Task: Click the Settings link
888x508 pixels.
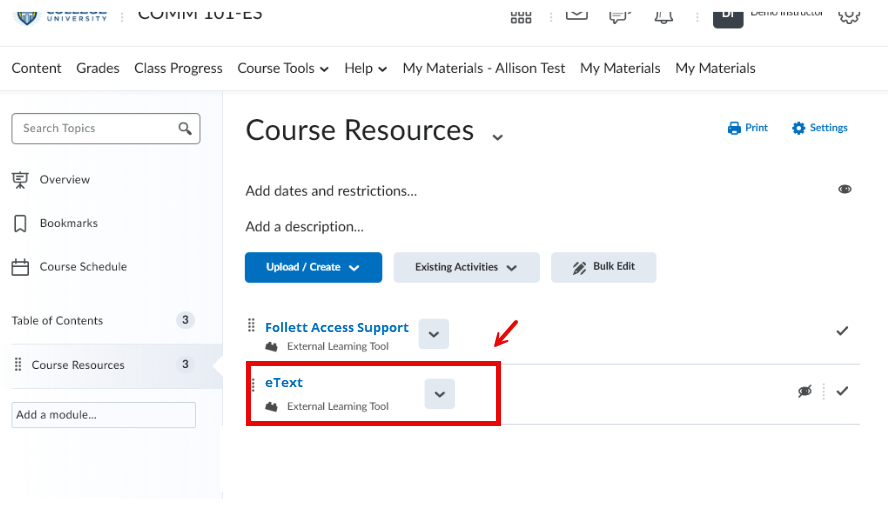Action: click(x=828, y=128)
